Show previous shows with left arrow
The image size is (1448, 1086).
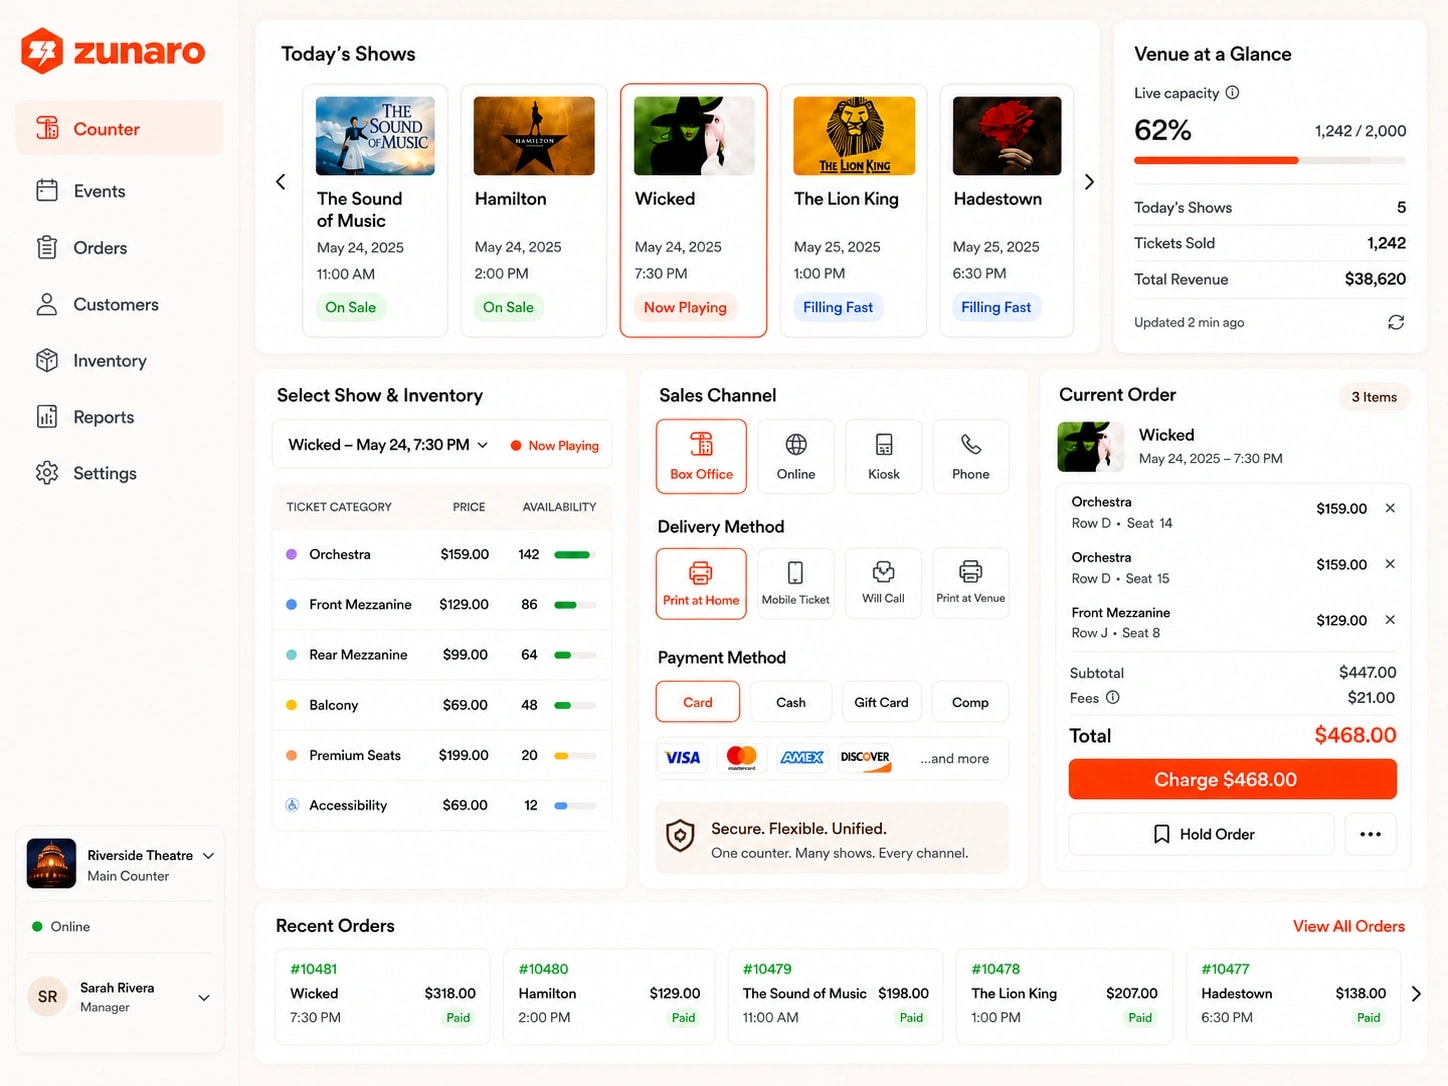coord(281,182)
